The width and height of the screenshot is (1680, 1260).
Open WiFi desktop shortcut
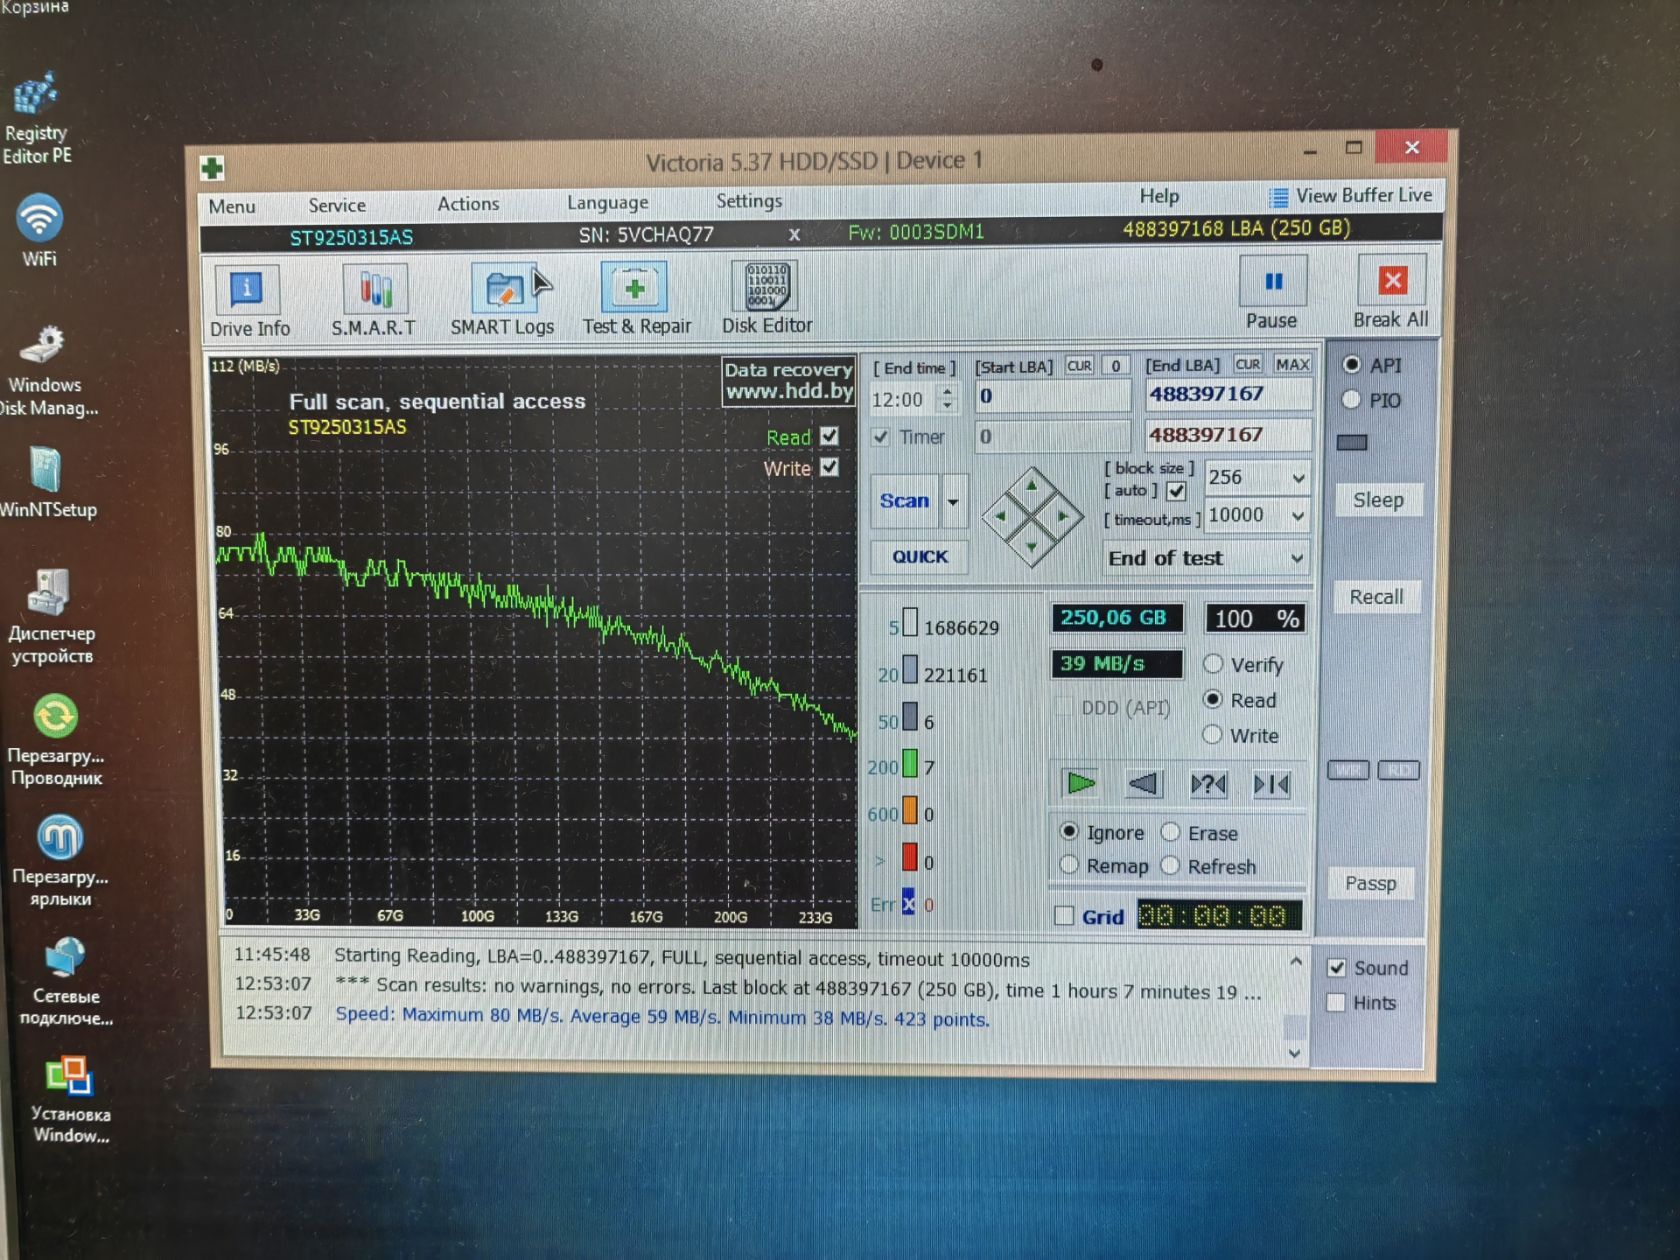point(39,230)
